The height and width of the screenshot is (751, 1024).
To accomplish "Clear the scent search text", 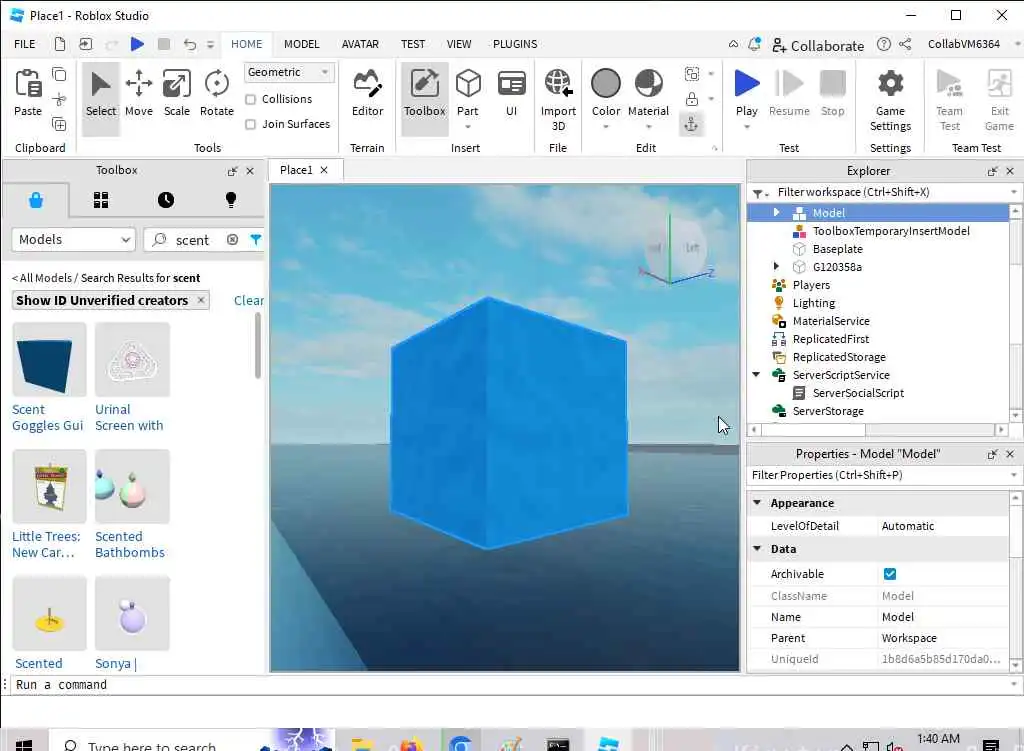I will 232,240.
